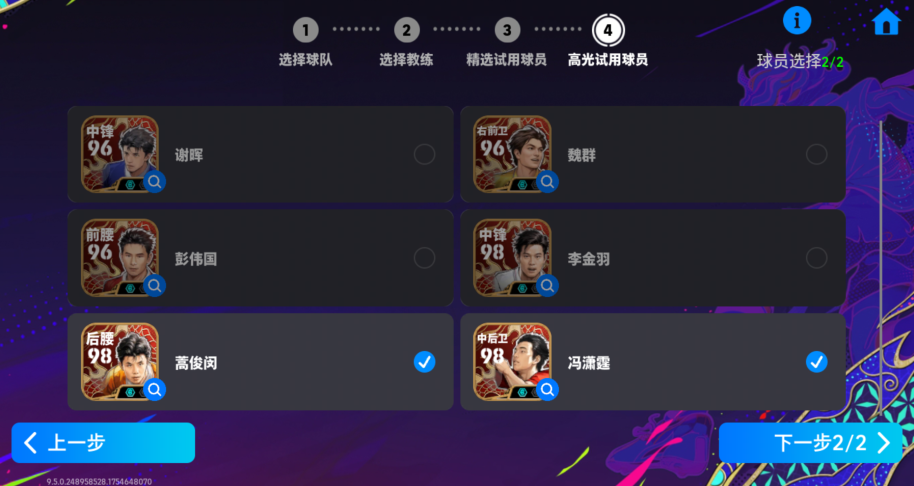914x486 pixels.
Task: Inspect 李金羽 with the magnifier icon
Action: coord(547,286)
